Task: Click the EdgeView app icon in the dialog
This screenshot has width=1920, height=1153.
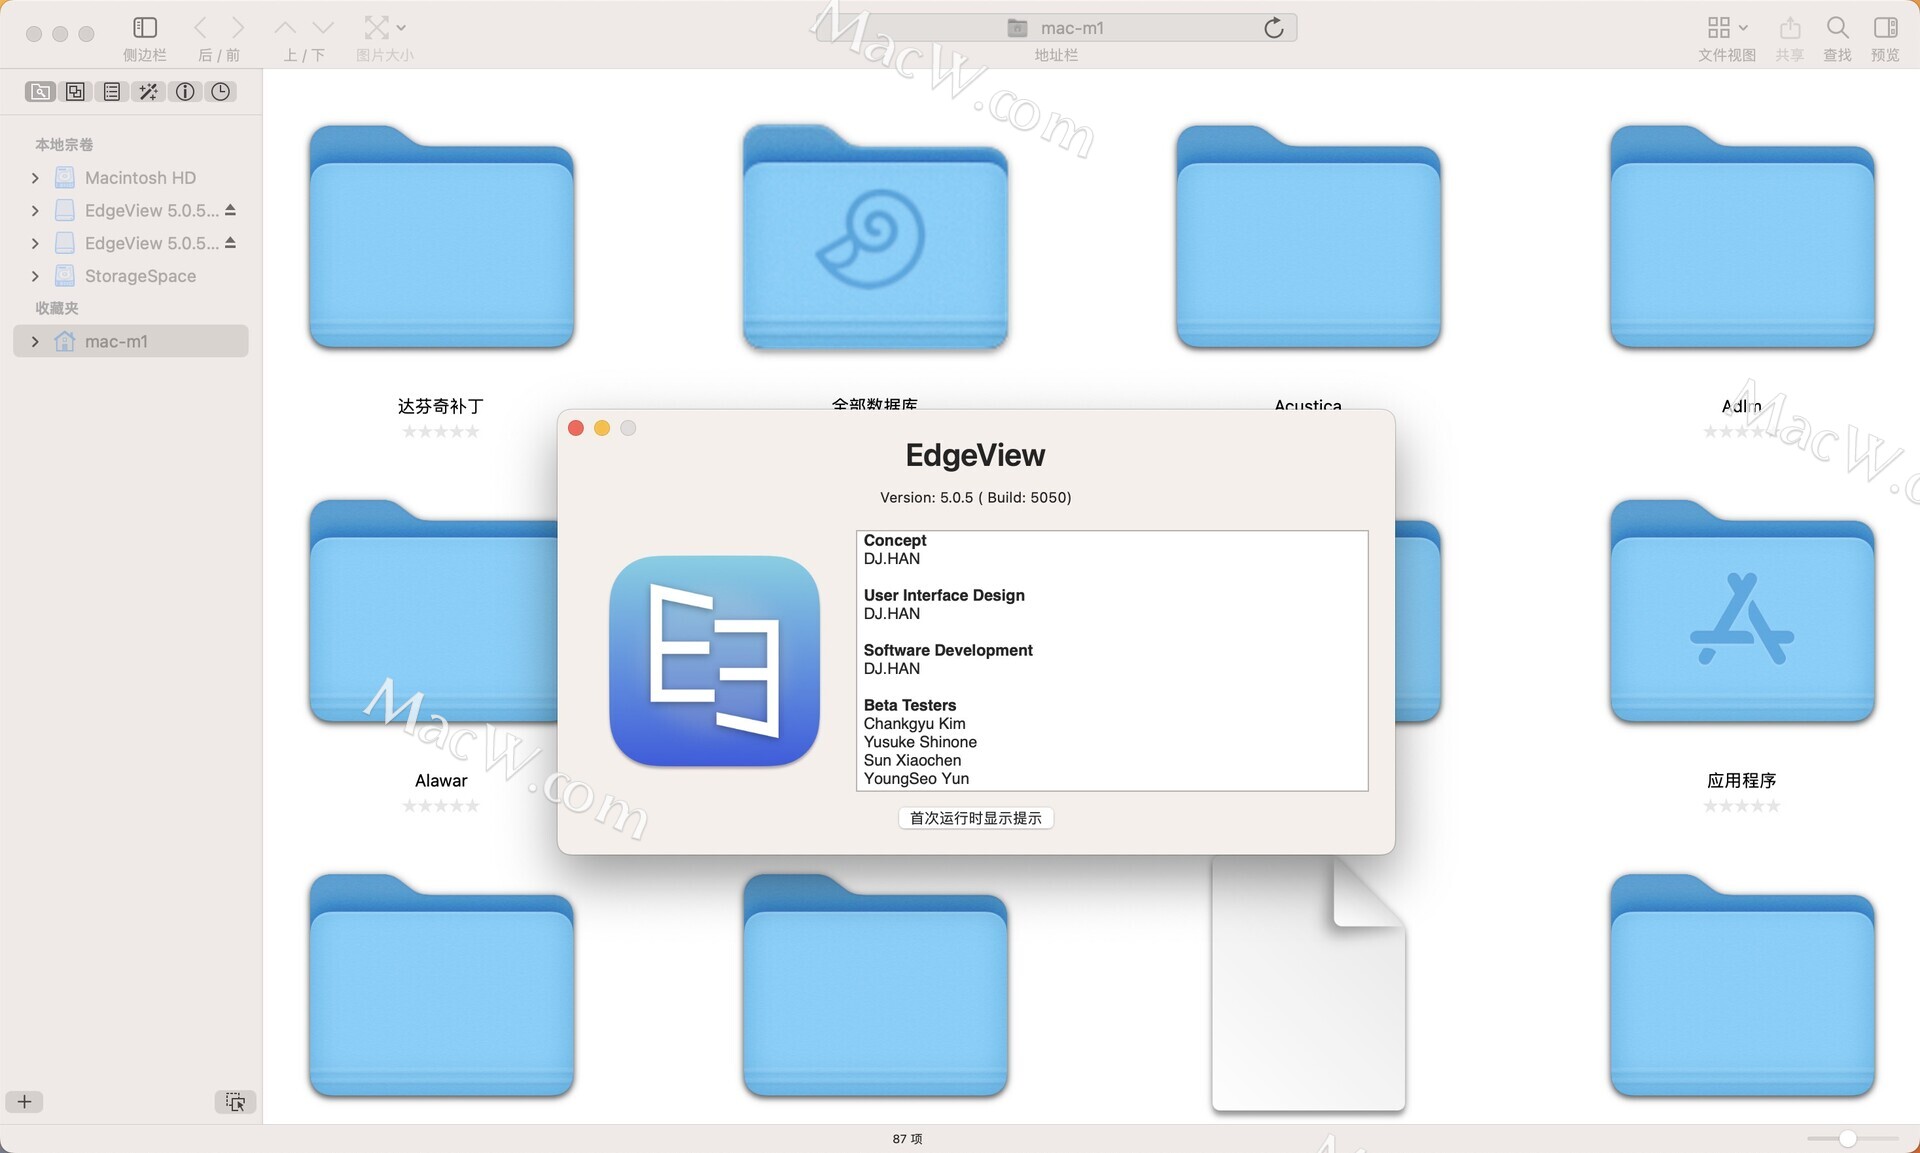Action: 715,661
